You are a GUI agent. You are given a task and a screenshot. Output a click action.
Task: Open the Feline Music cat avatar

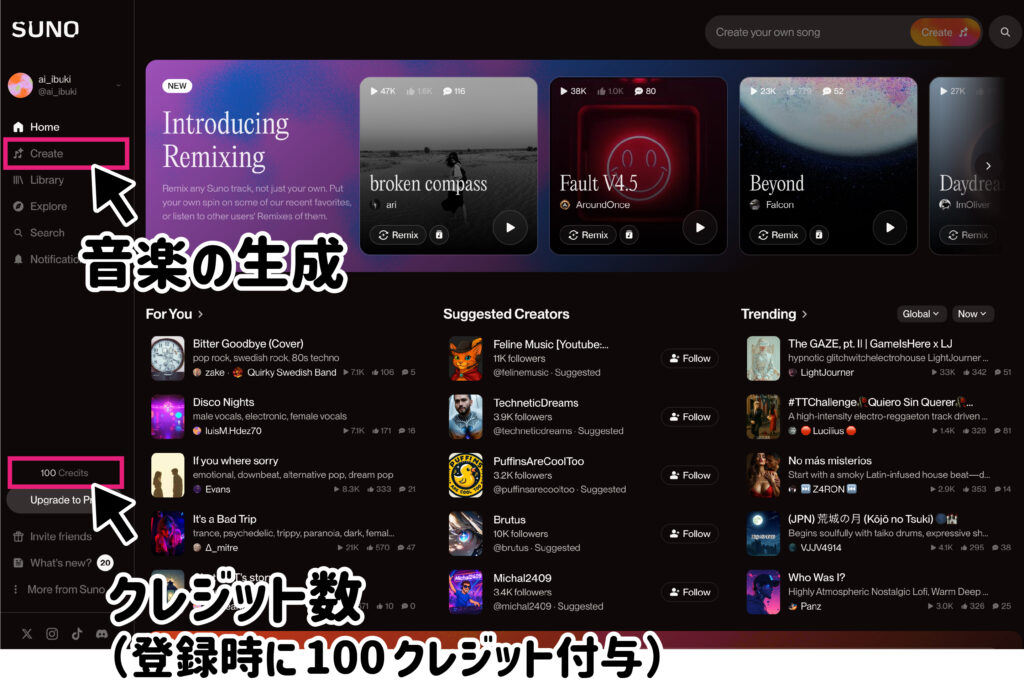(x=466, y=358)
